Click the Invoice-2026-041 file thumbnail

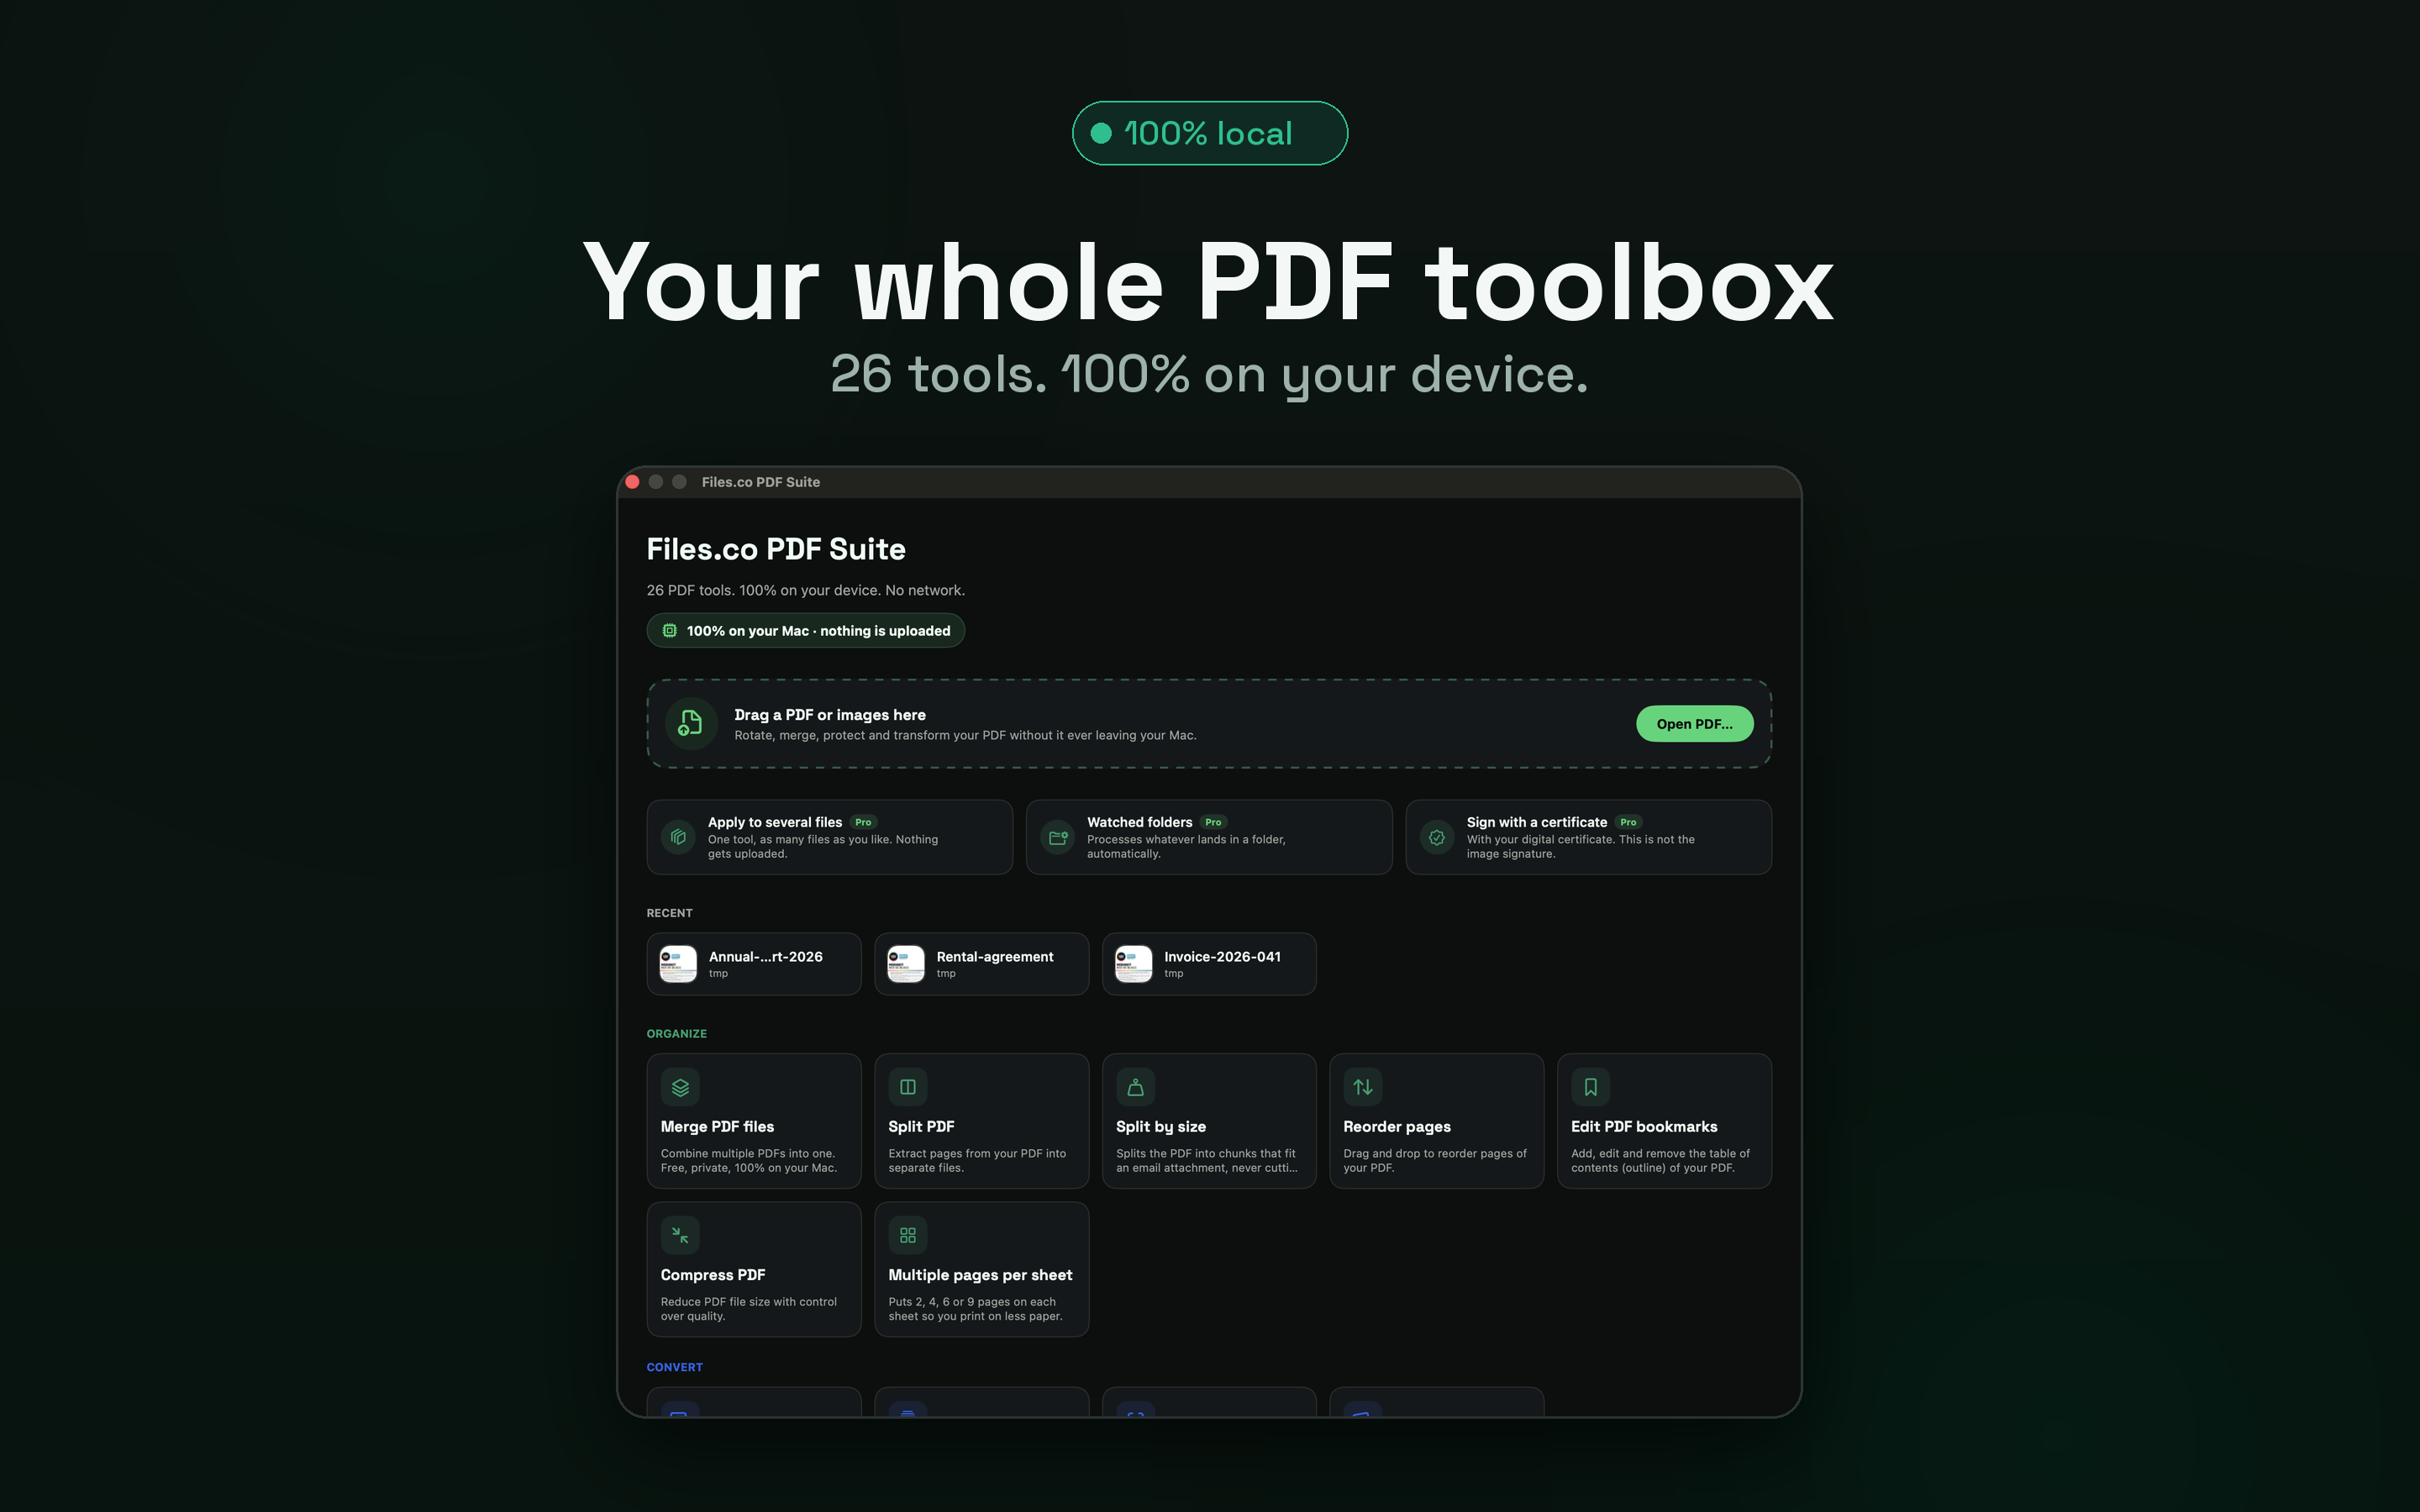coord(1134,964)
